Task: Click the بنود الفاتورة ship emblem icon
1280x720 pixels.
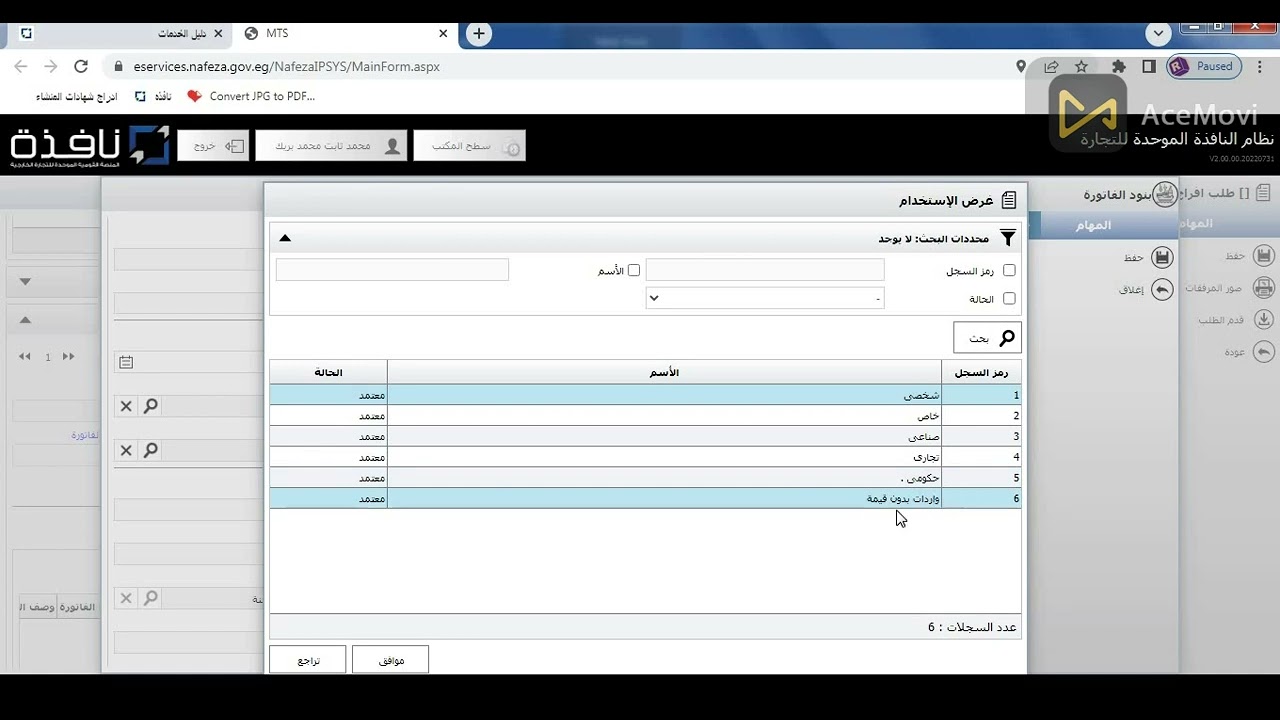Action: 1165,194
